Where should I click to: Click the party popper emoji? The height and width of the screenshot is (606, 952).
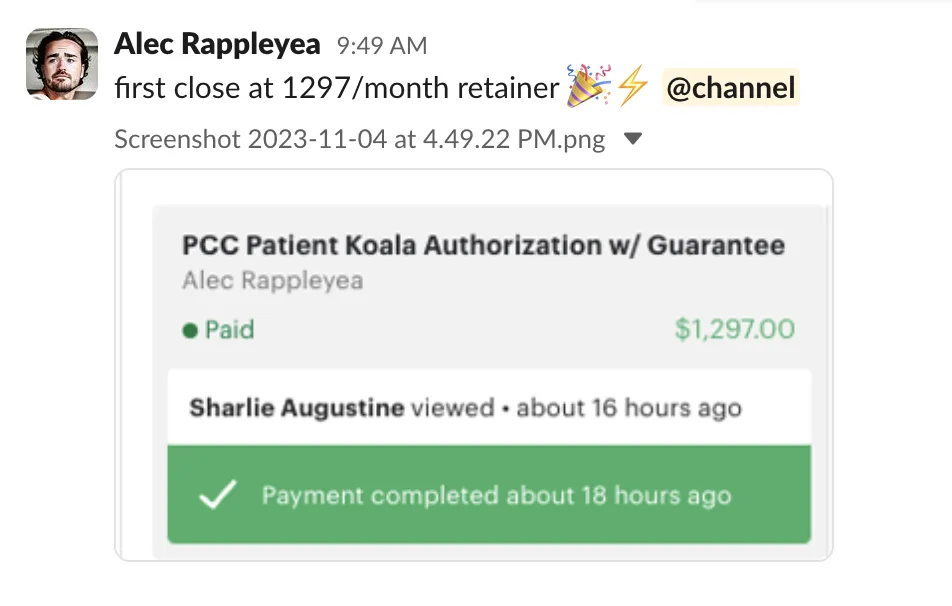tap(588, 86)
